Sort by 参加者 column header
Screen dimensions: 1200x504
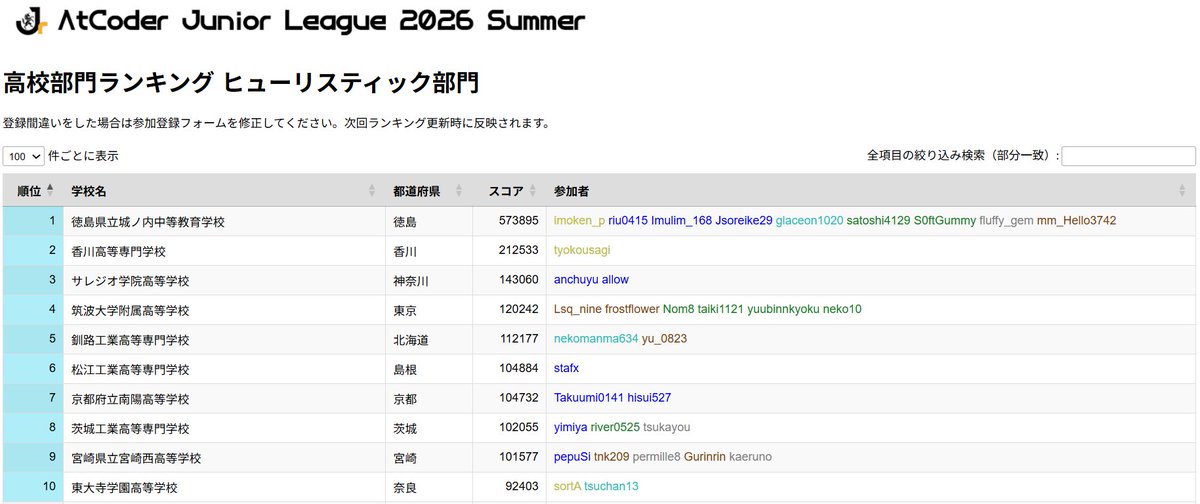click(870, 190)
